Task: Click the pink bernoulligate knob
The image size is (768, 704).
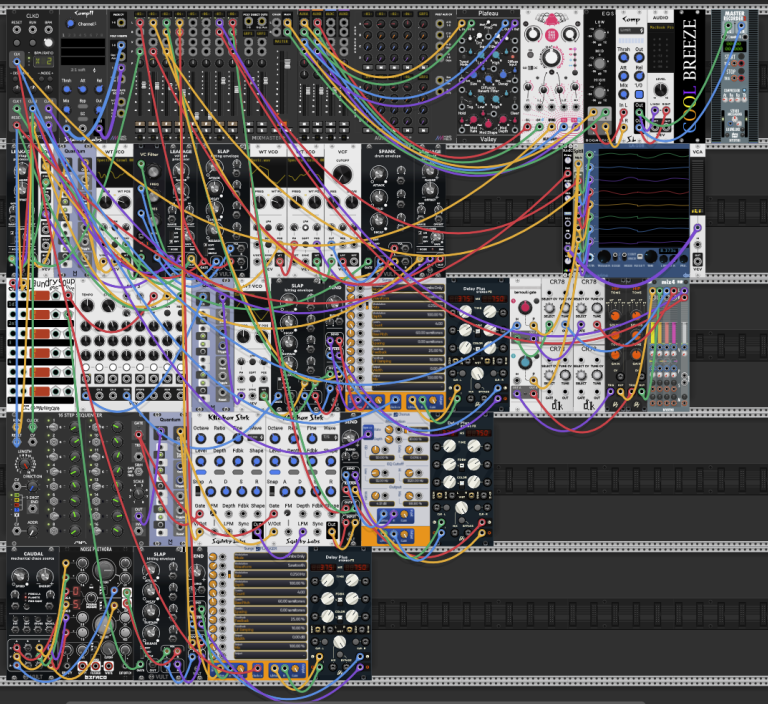Action: click(525, 308)
